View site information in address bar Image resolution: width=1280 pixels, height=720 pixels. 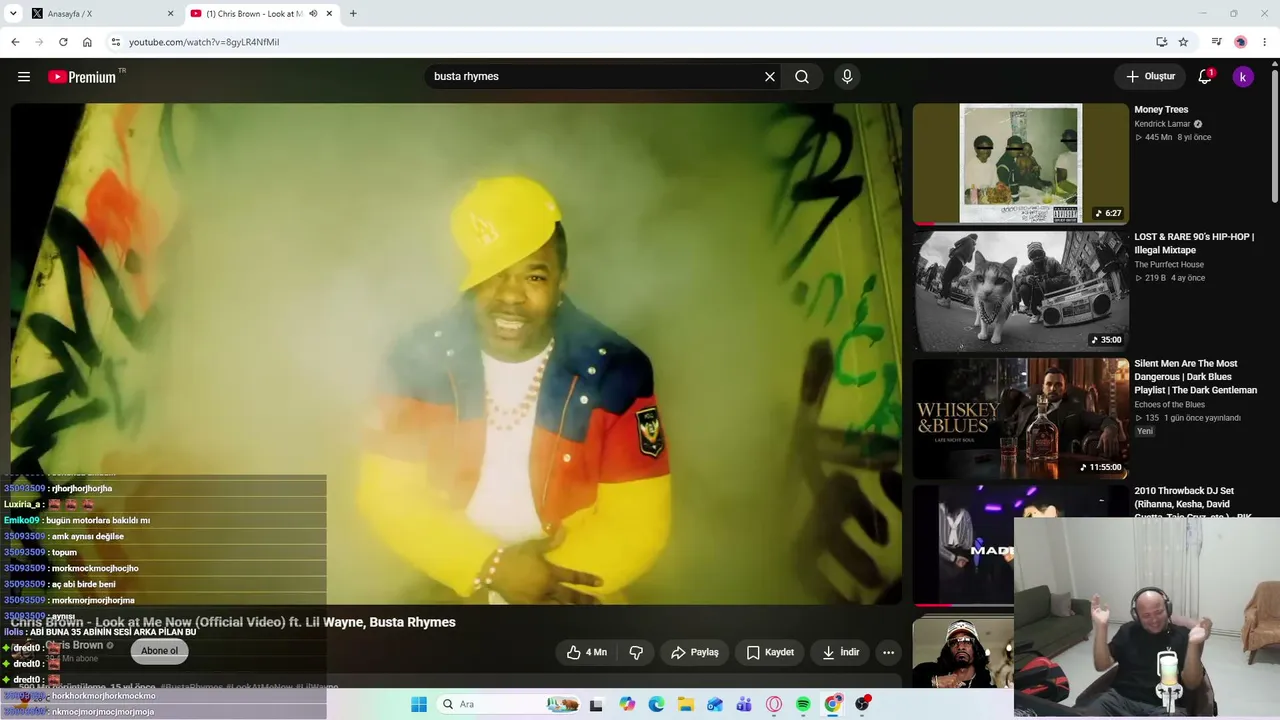[x=115, y=42]
